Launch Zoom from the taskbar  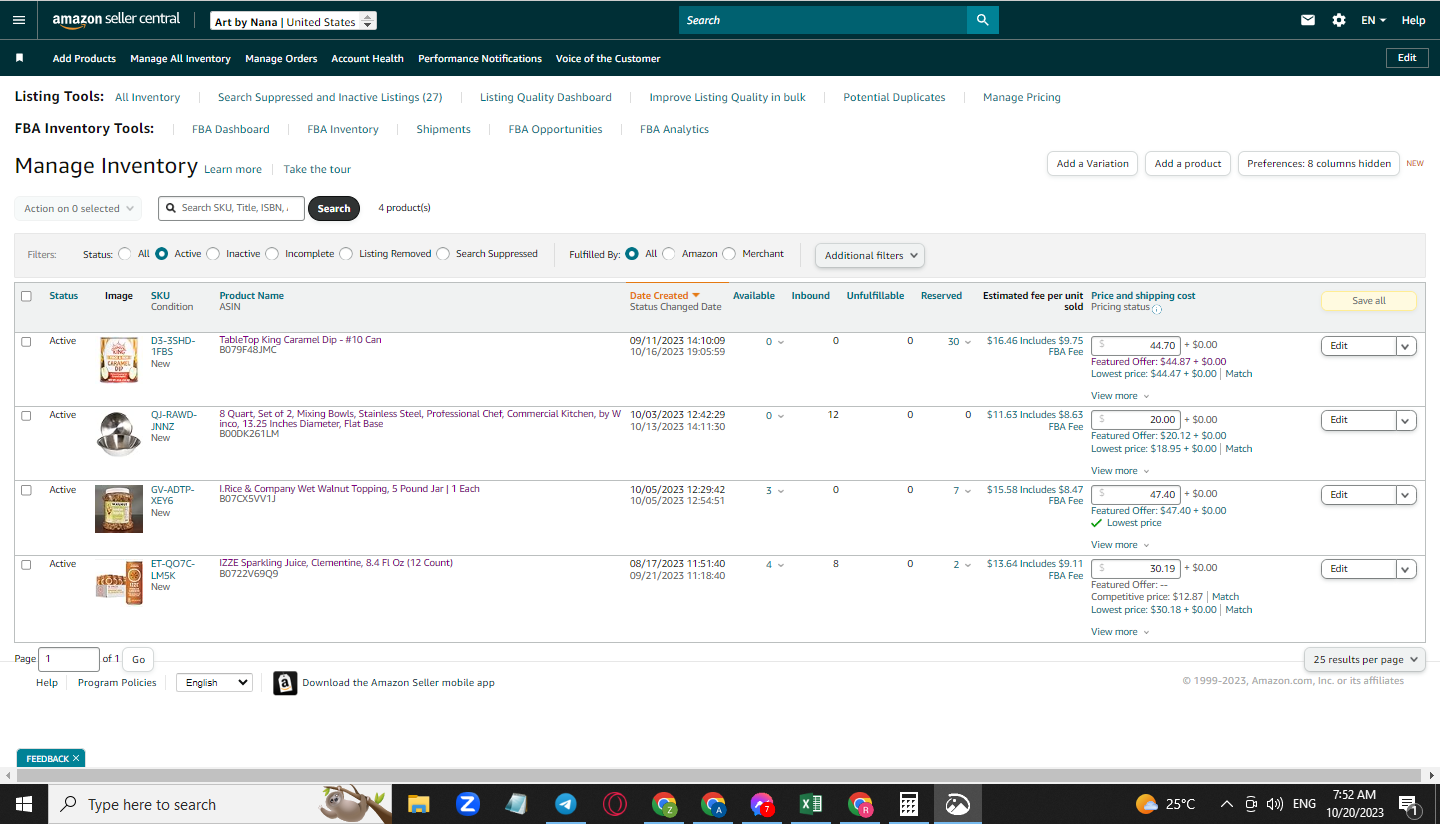[467, 804]
